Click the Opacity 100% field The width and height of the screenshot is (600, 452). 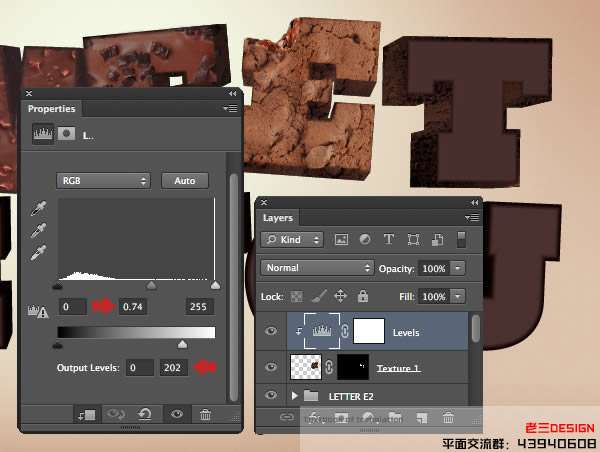(x=434, y=268)
